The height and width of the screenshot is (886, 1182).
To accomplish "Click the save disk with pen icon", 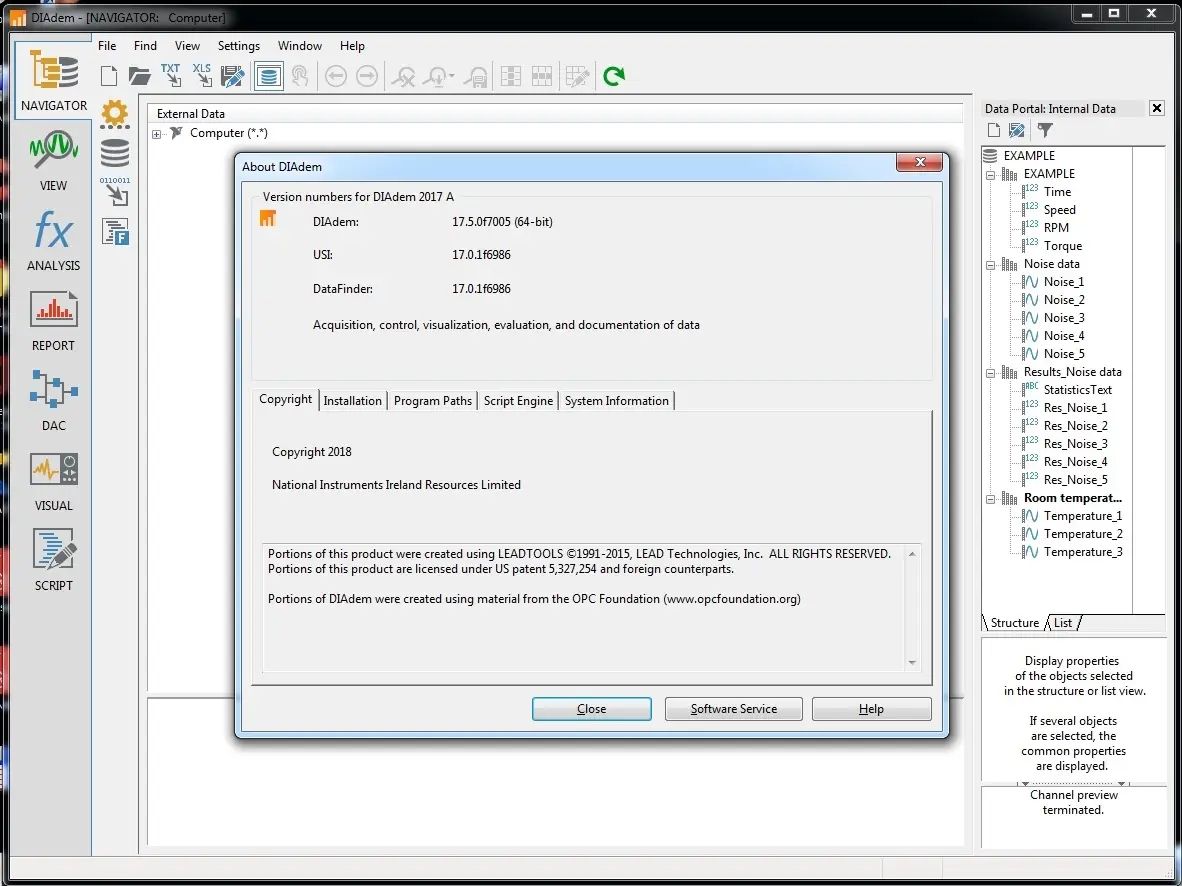I will (233, 76).
